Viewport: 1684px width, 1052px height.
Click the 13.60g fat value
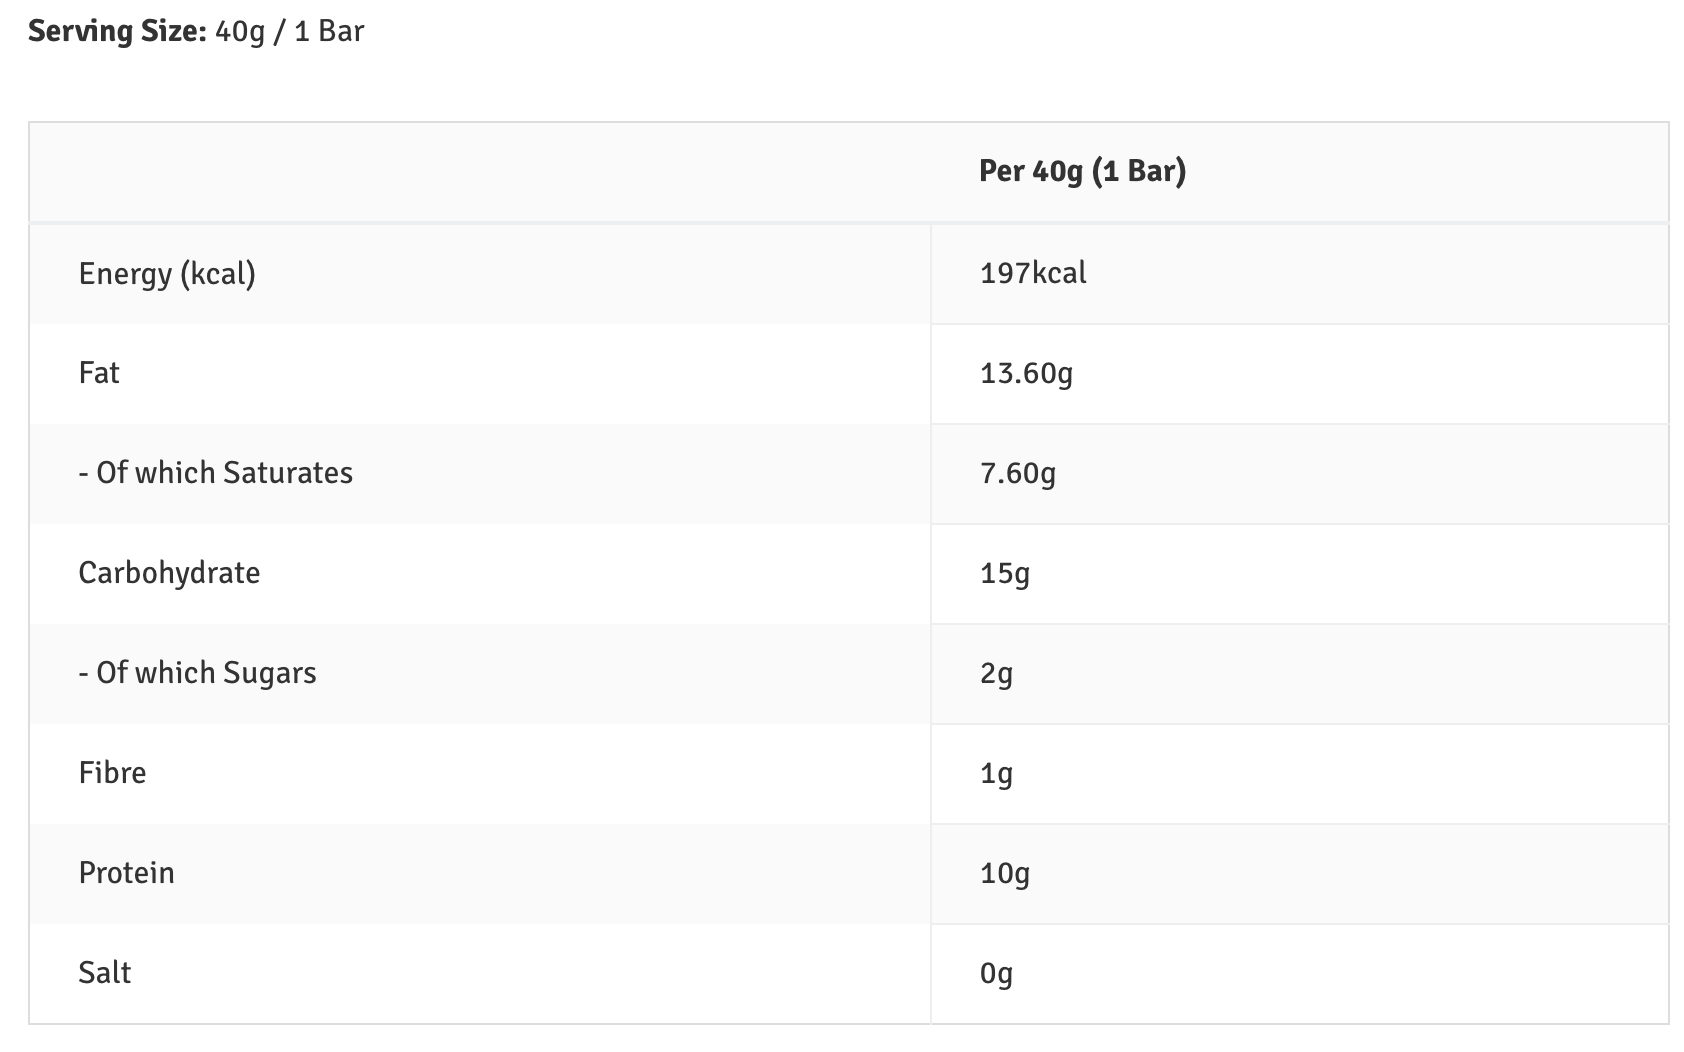(x=1026, y=373)
